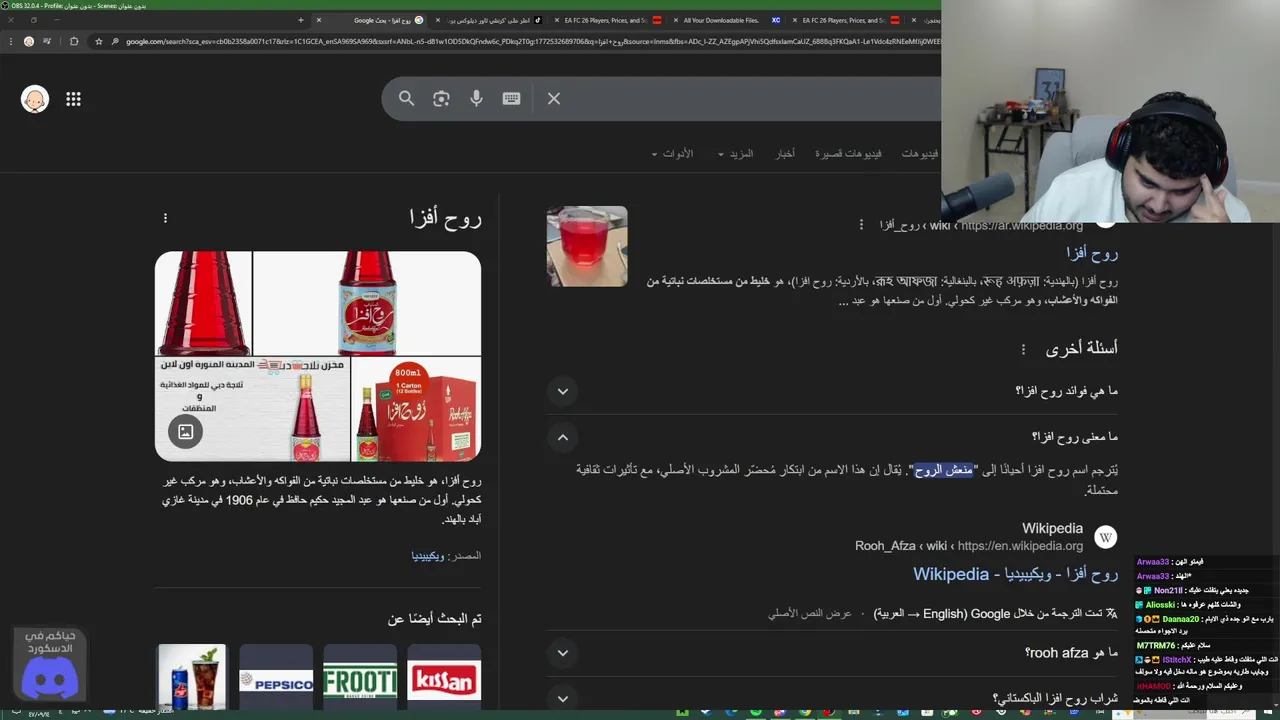1280x720 pixels.
Task: Open the Pepsico related search card
Action: 276,677
